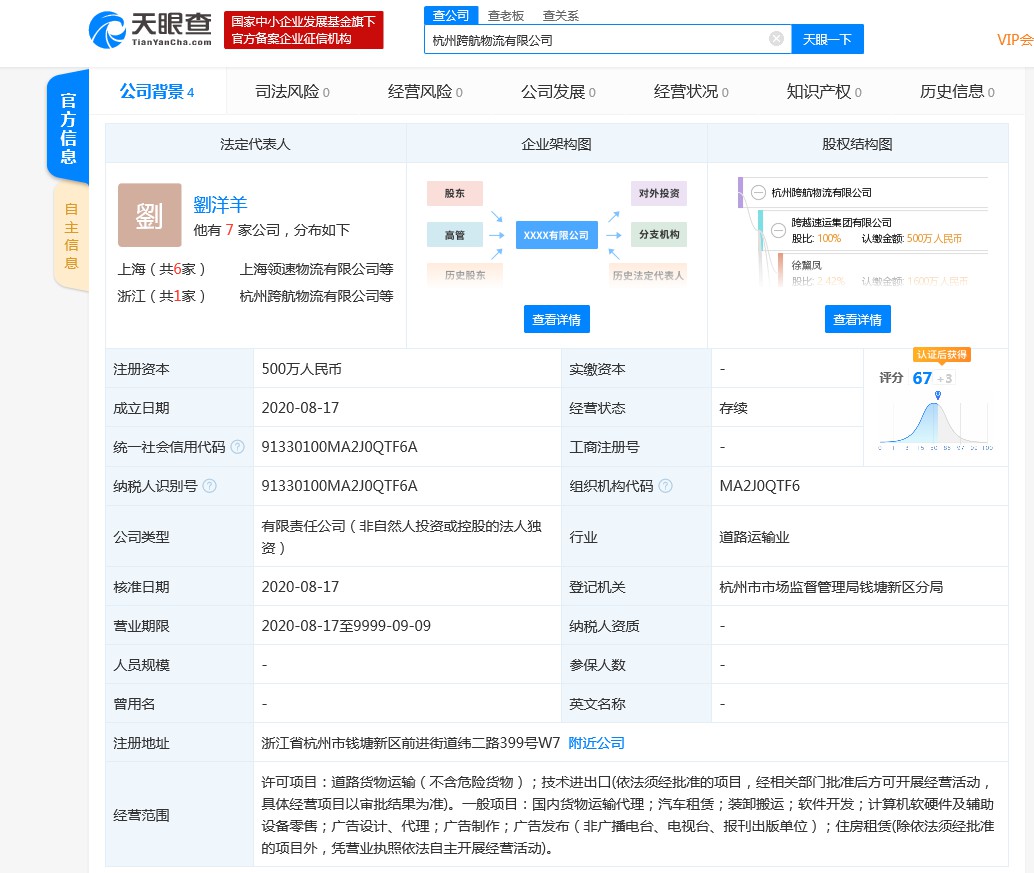The height and width of the screenshot is (873, 1034).
Task: Click 上海（共6家）region text
Action: (162, 269)
